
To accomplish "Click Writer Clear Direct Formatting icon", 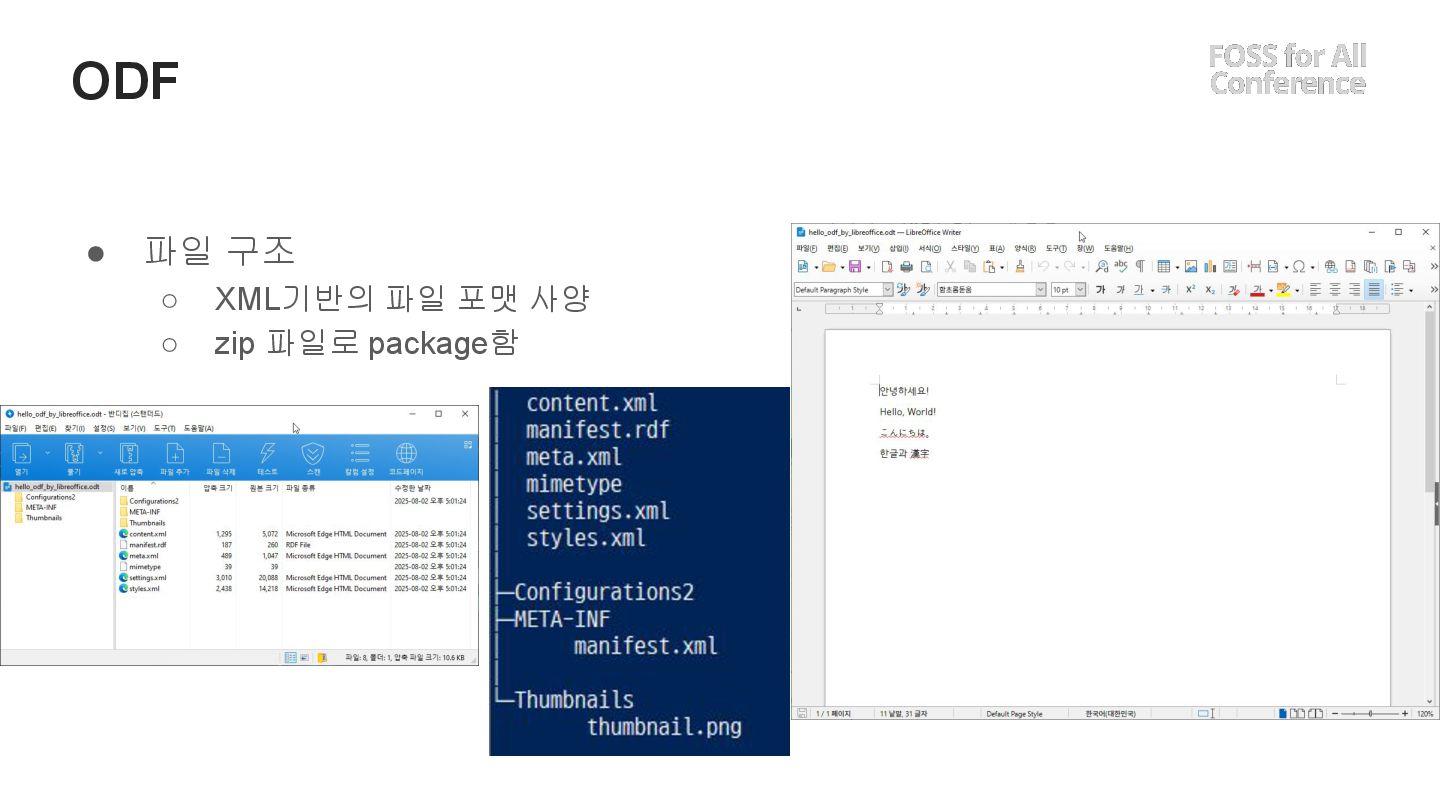I will coord(1235,290).
